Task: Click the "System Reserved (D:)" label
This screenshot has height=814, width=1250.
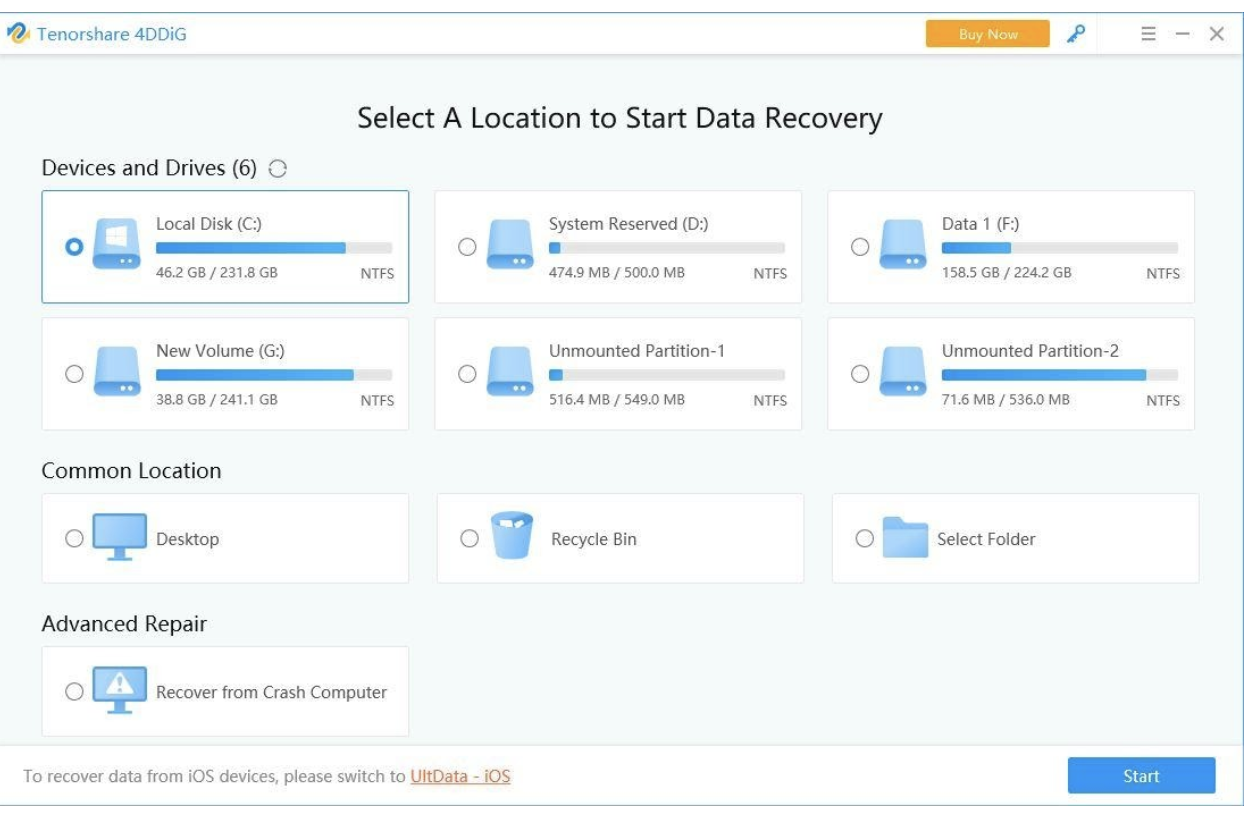Action: [x=629, y=224]
